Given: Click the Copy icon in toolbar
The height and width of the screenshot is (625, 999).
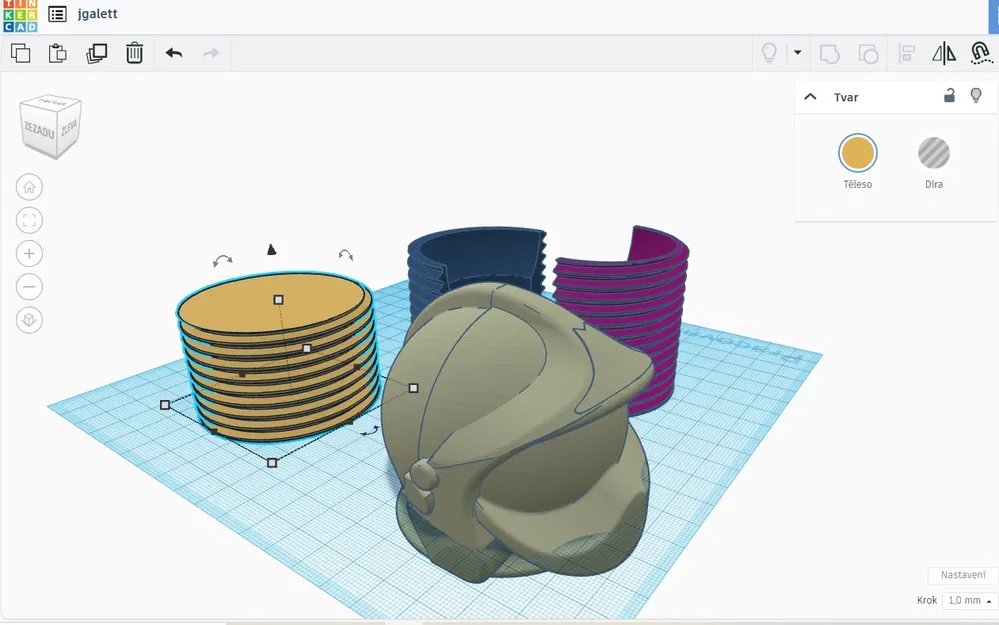Looking at the screenshot, I should pyautogui.click(x=20, y=53).
